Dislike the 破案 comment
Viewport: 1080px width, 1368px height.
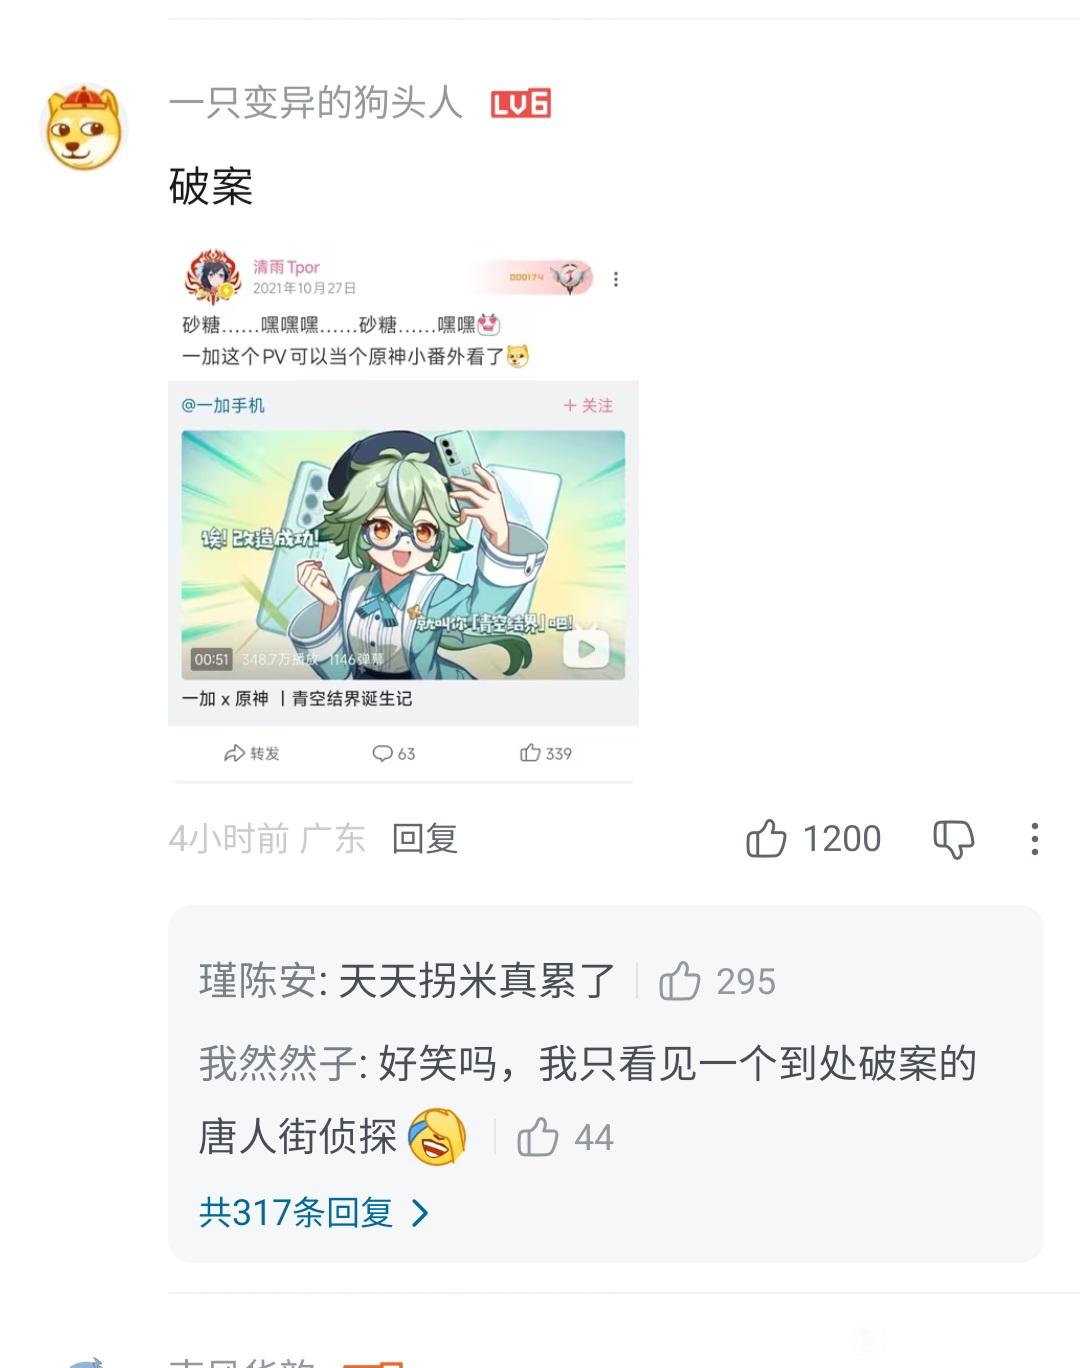click(x=953, y=839)
